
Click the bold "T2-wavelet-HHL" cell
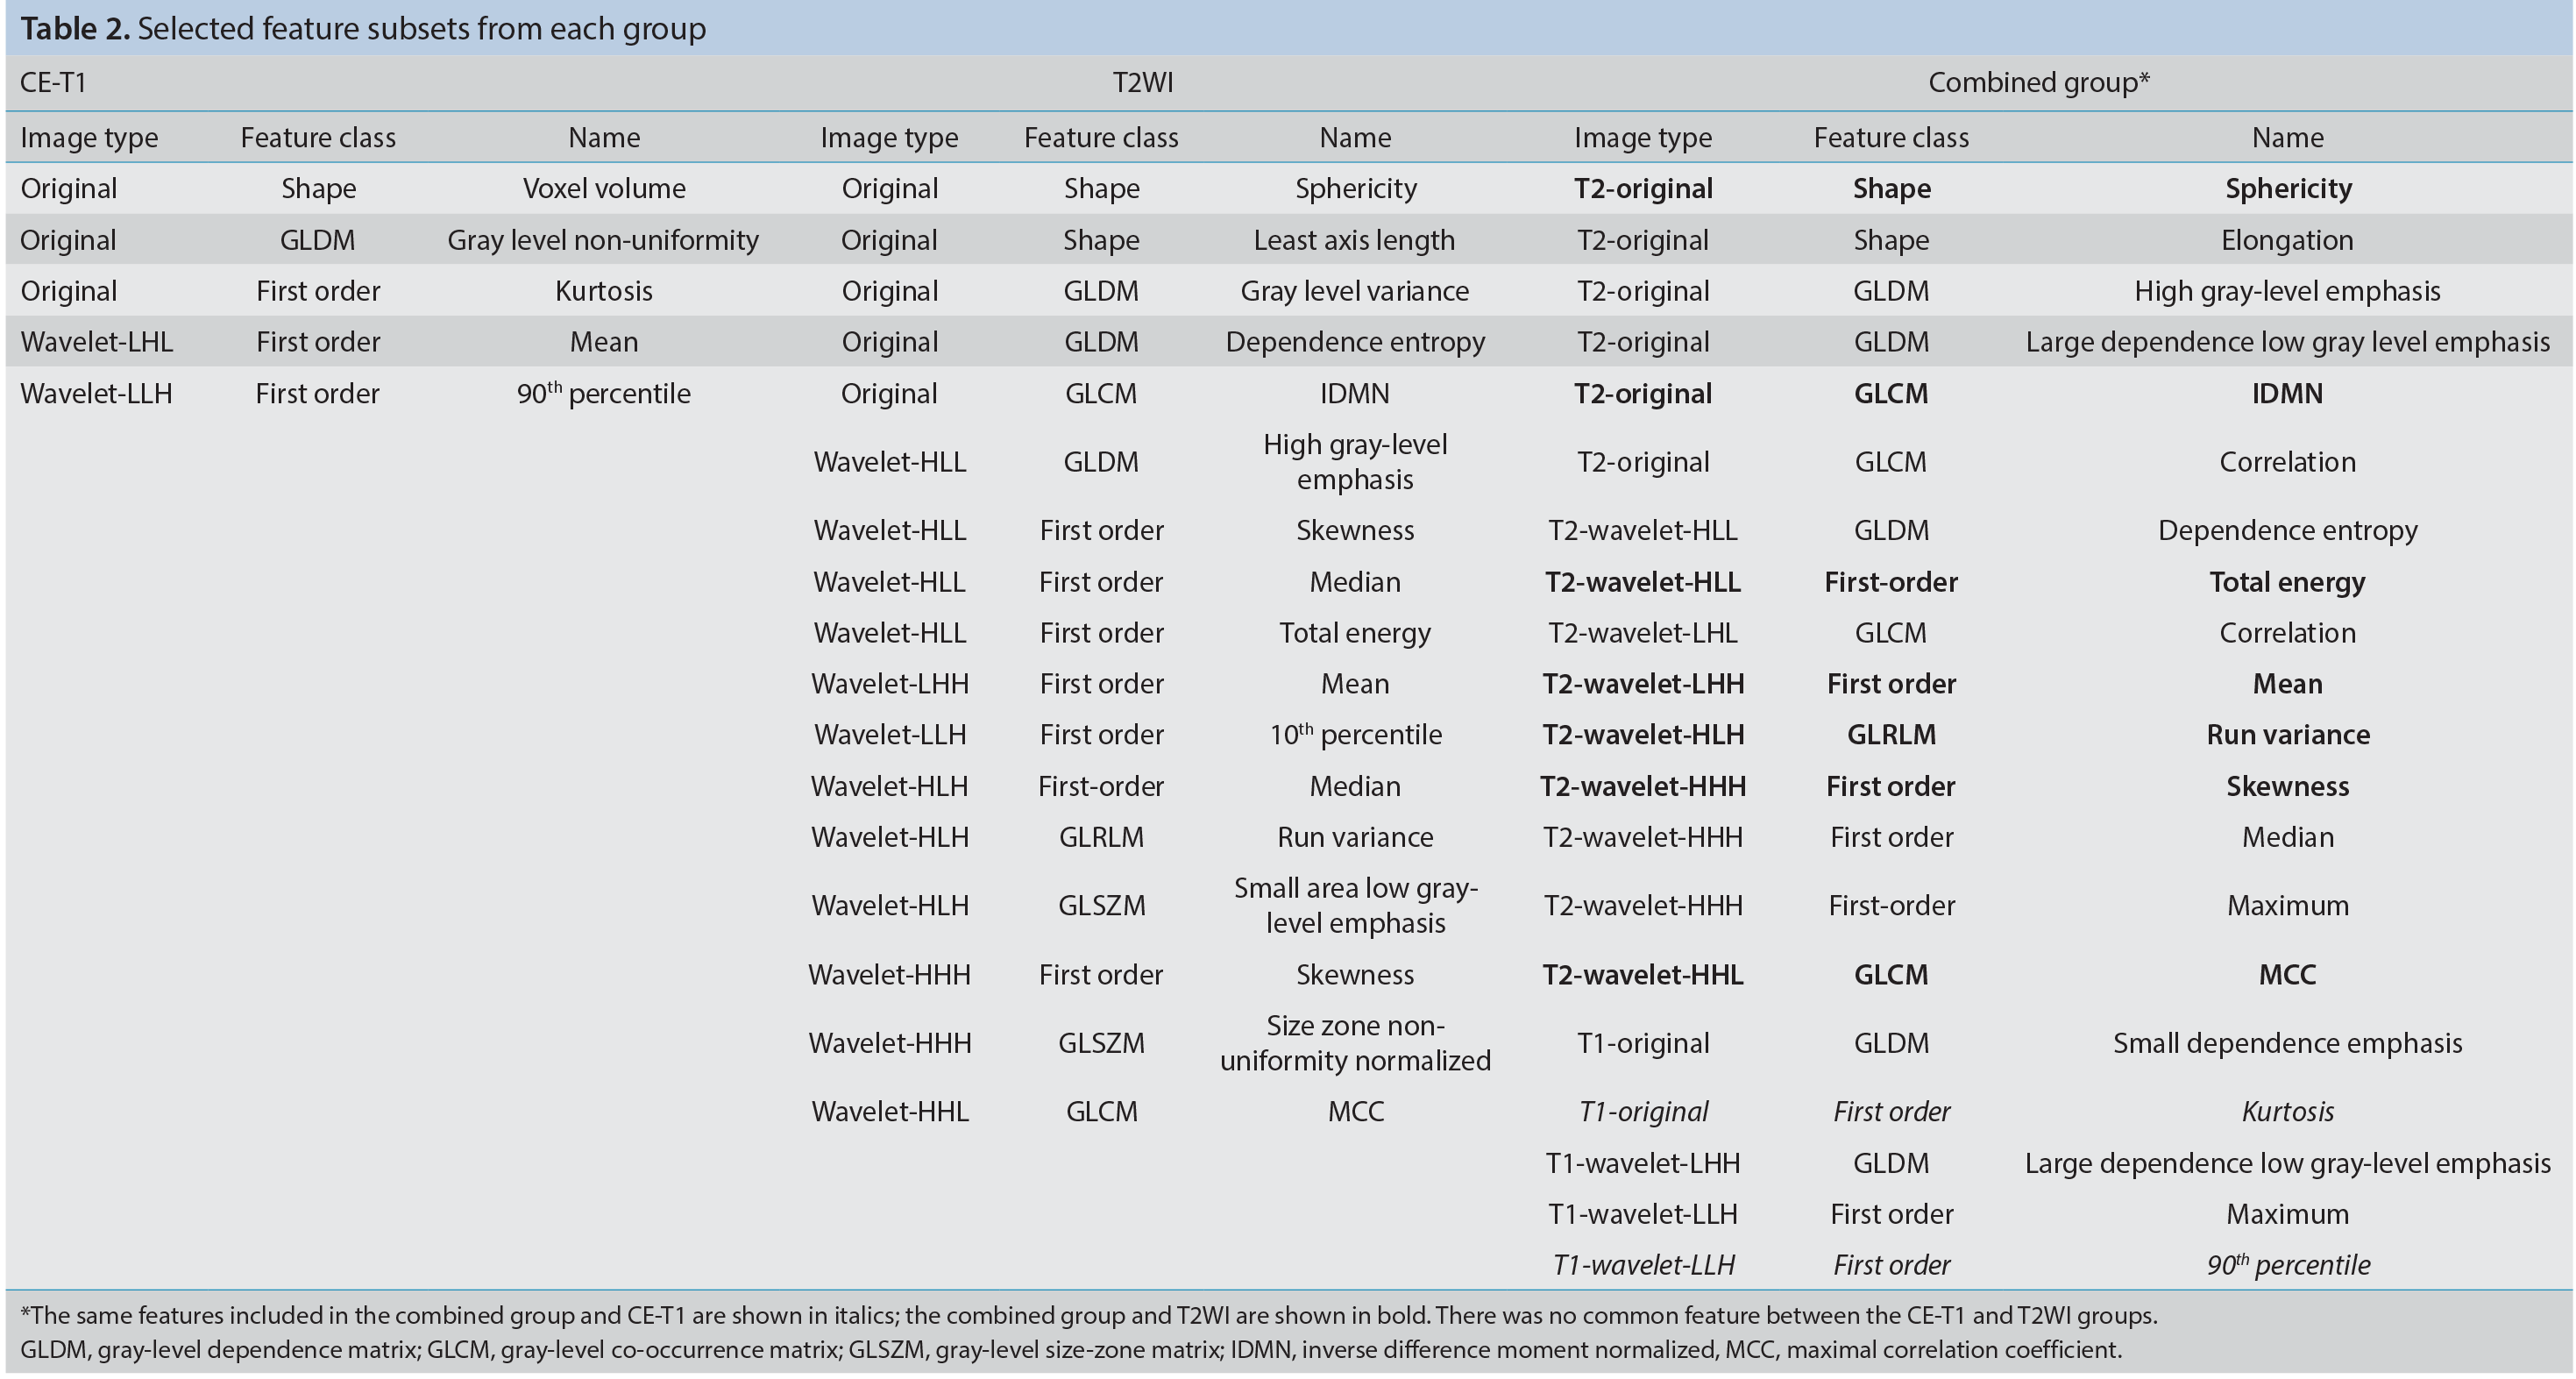point(1643,975)
